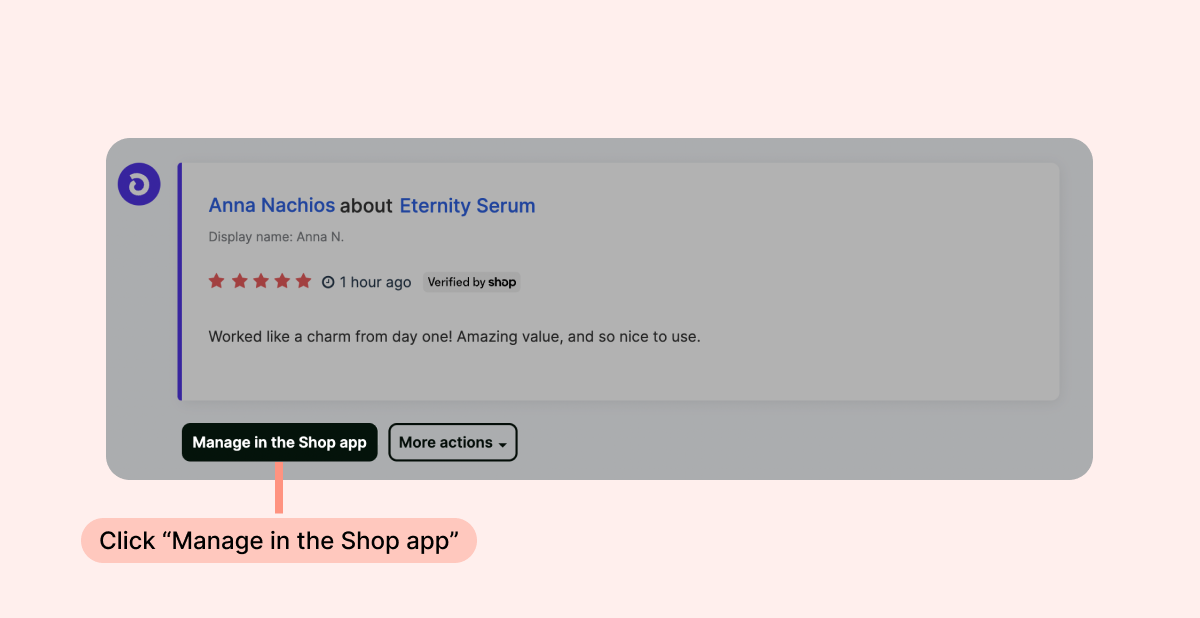Click the "1 hour ago" timestamp
This screenshot has width=1200, height=618.
click(x=375, y=283)
